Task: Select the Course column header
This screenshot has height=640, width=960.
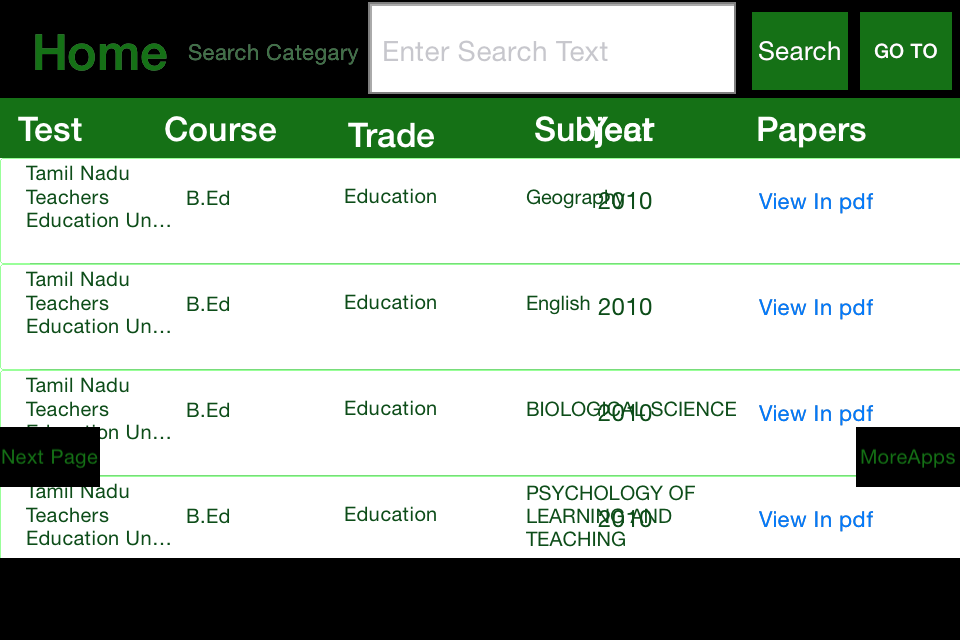Action: (220, 129)
